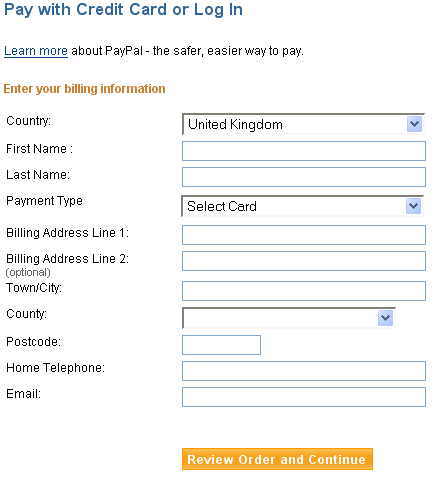Click into Billing Address Line 1 field

pyautogui.click(x=304, y=235)
